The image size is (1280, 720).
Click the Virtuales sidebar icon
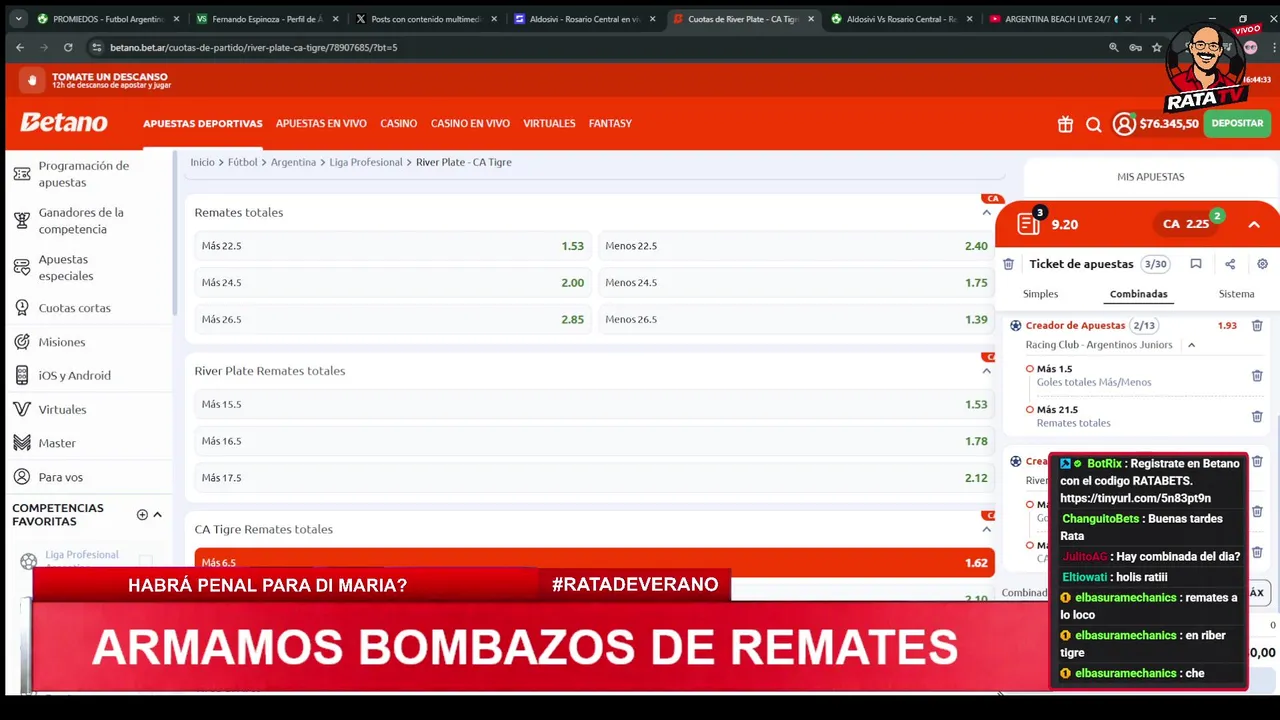[22, 409]
